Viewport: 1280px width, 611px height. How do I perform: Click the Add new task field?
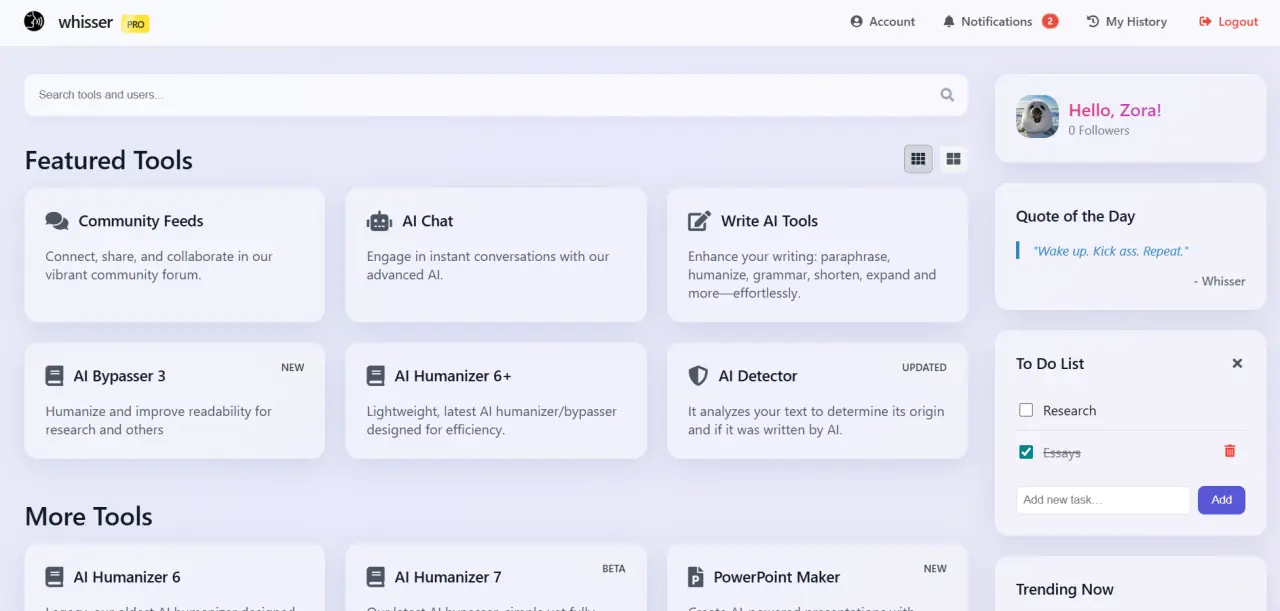click(x=1103, y=500)
